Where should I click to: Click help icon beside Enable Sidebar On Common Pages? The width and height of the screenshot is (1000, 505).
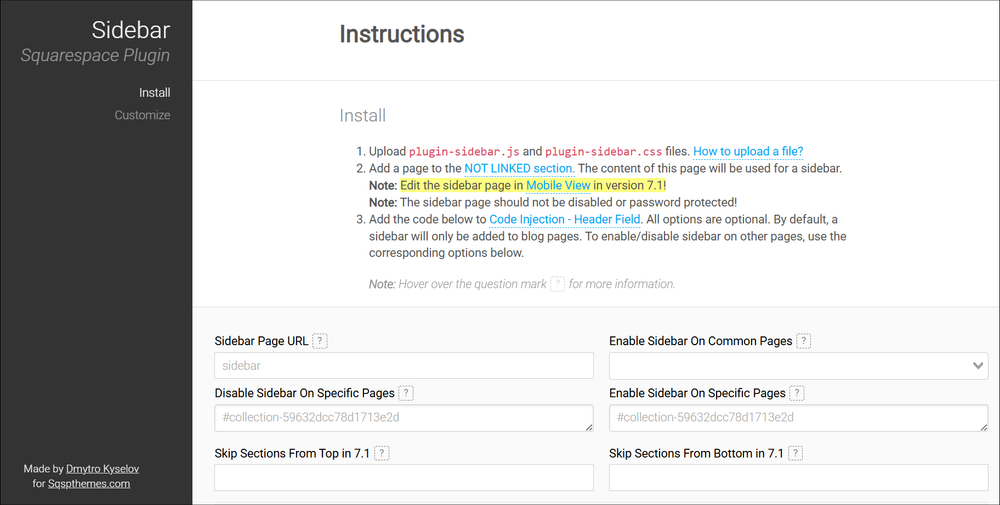tap(804, 341)
